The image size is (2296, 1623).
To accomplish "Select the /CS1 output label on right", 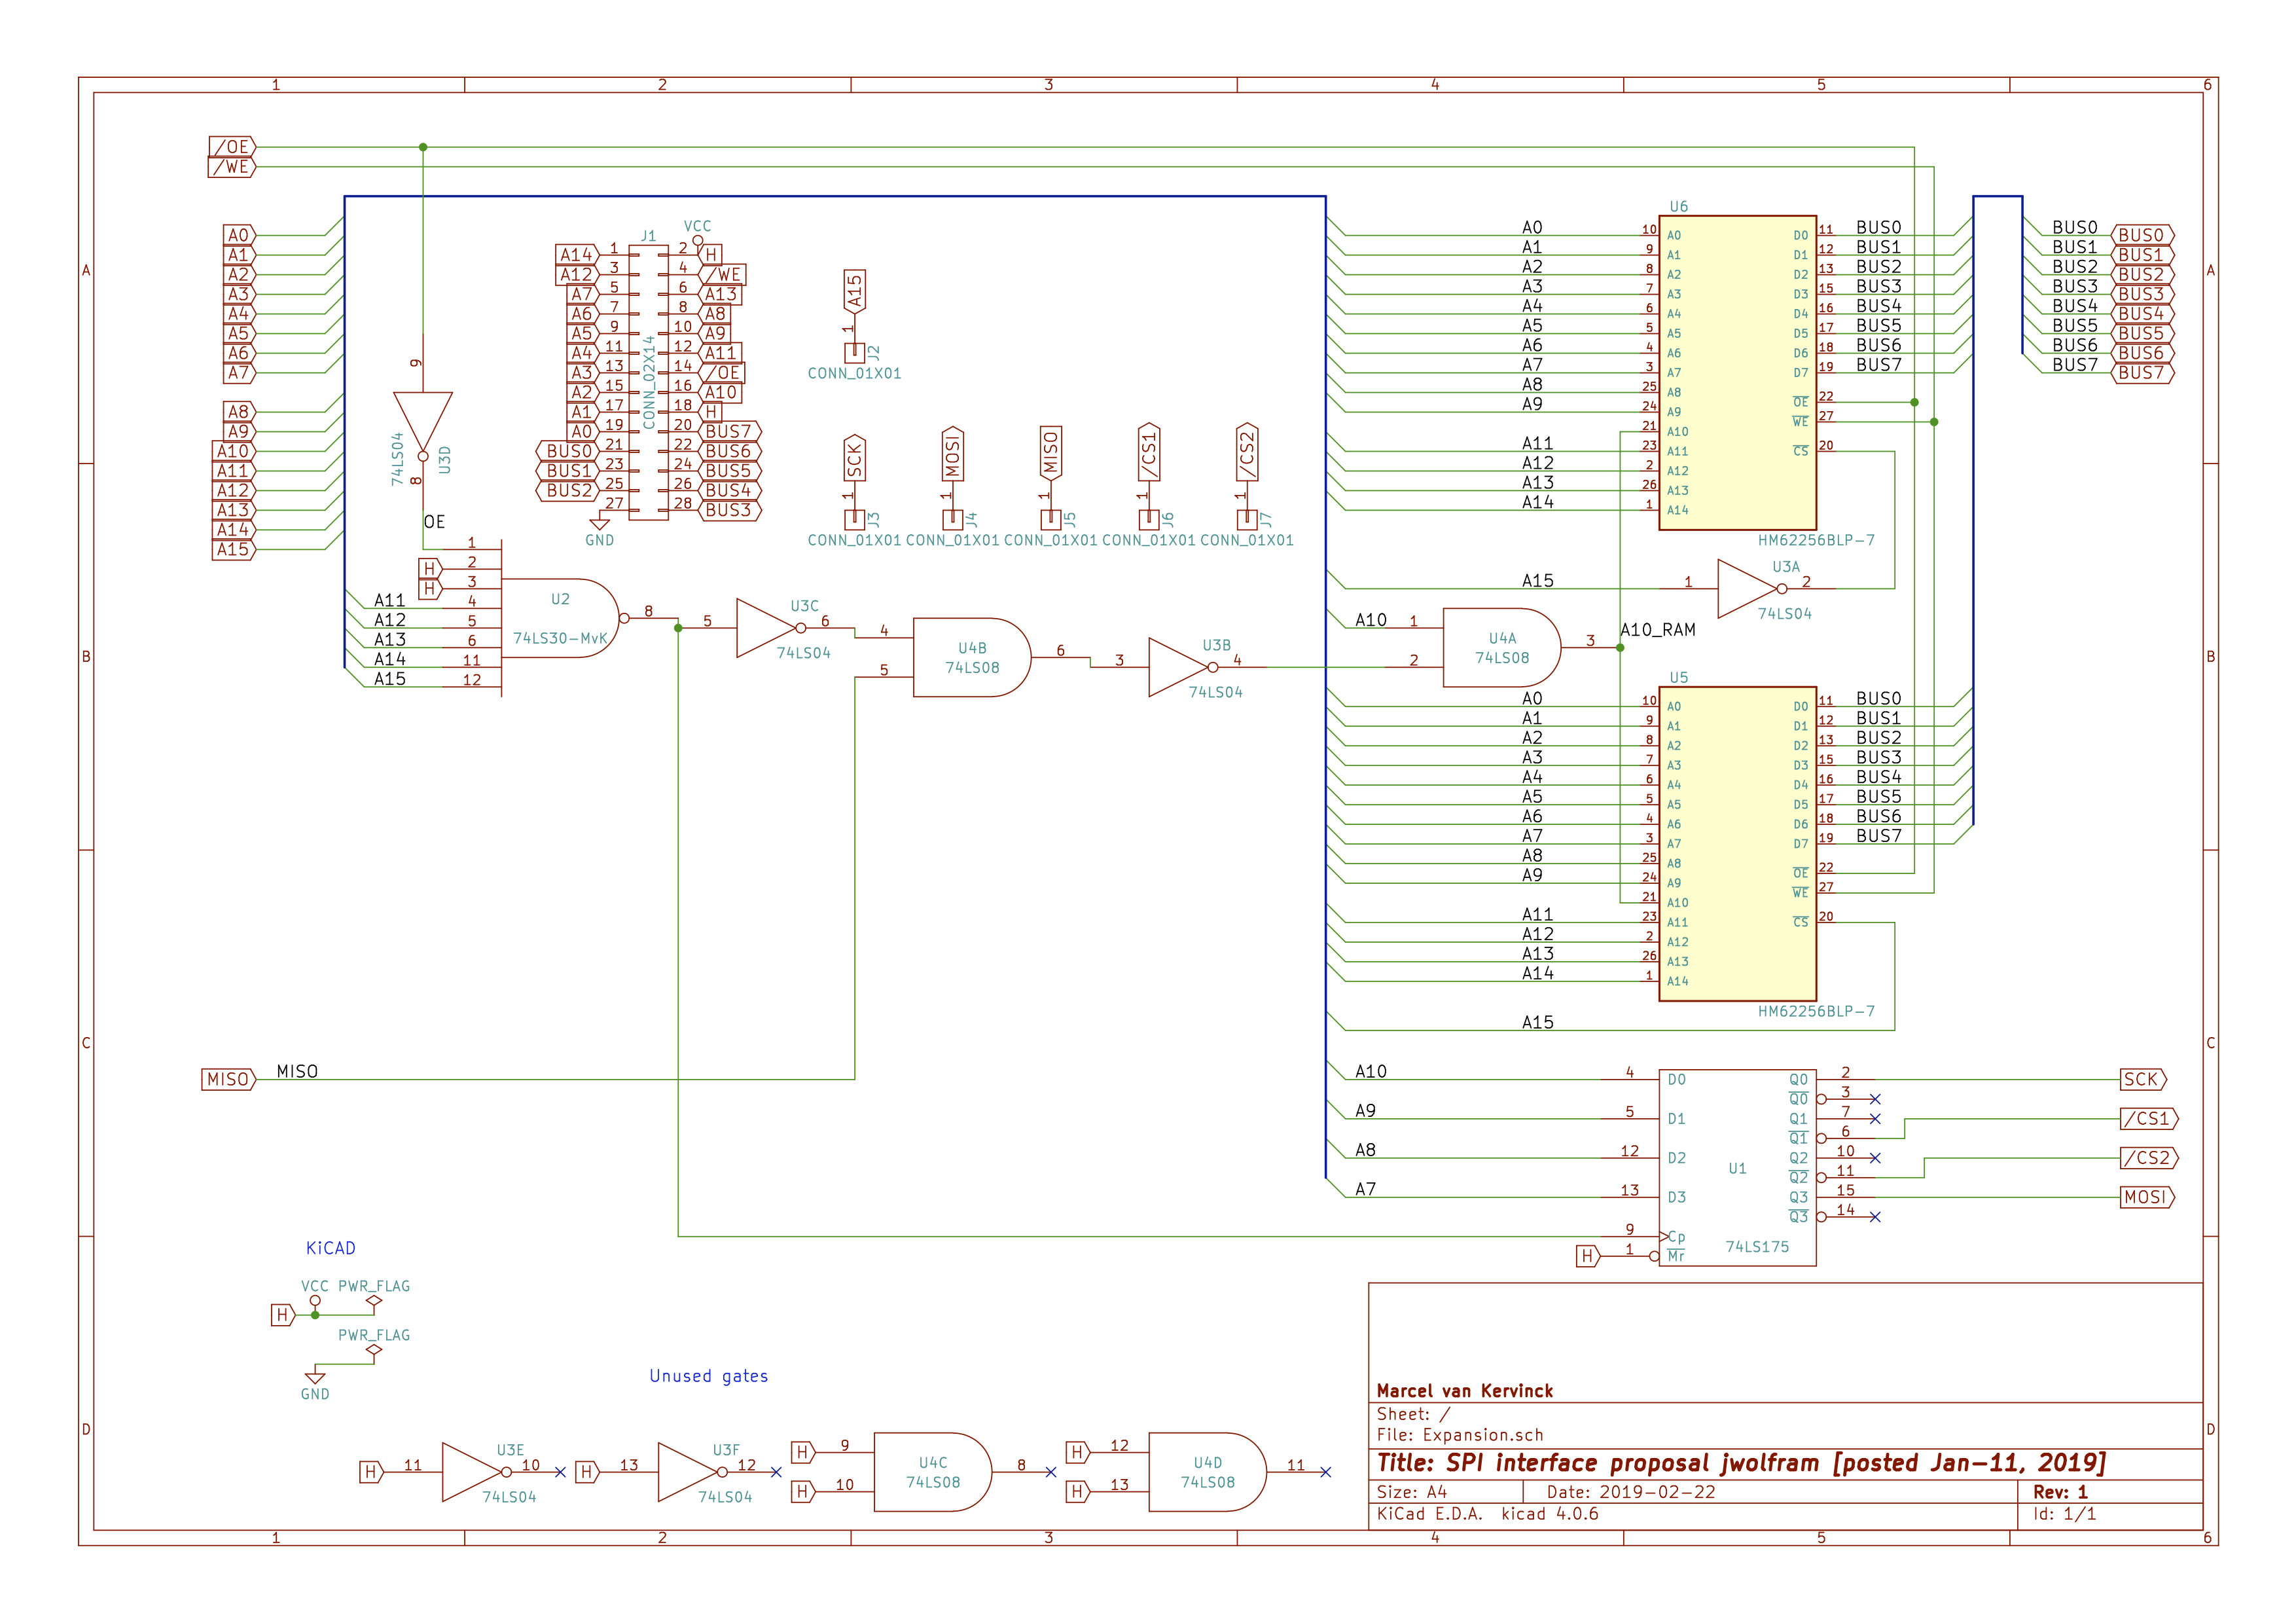I will [2149, 1118].
